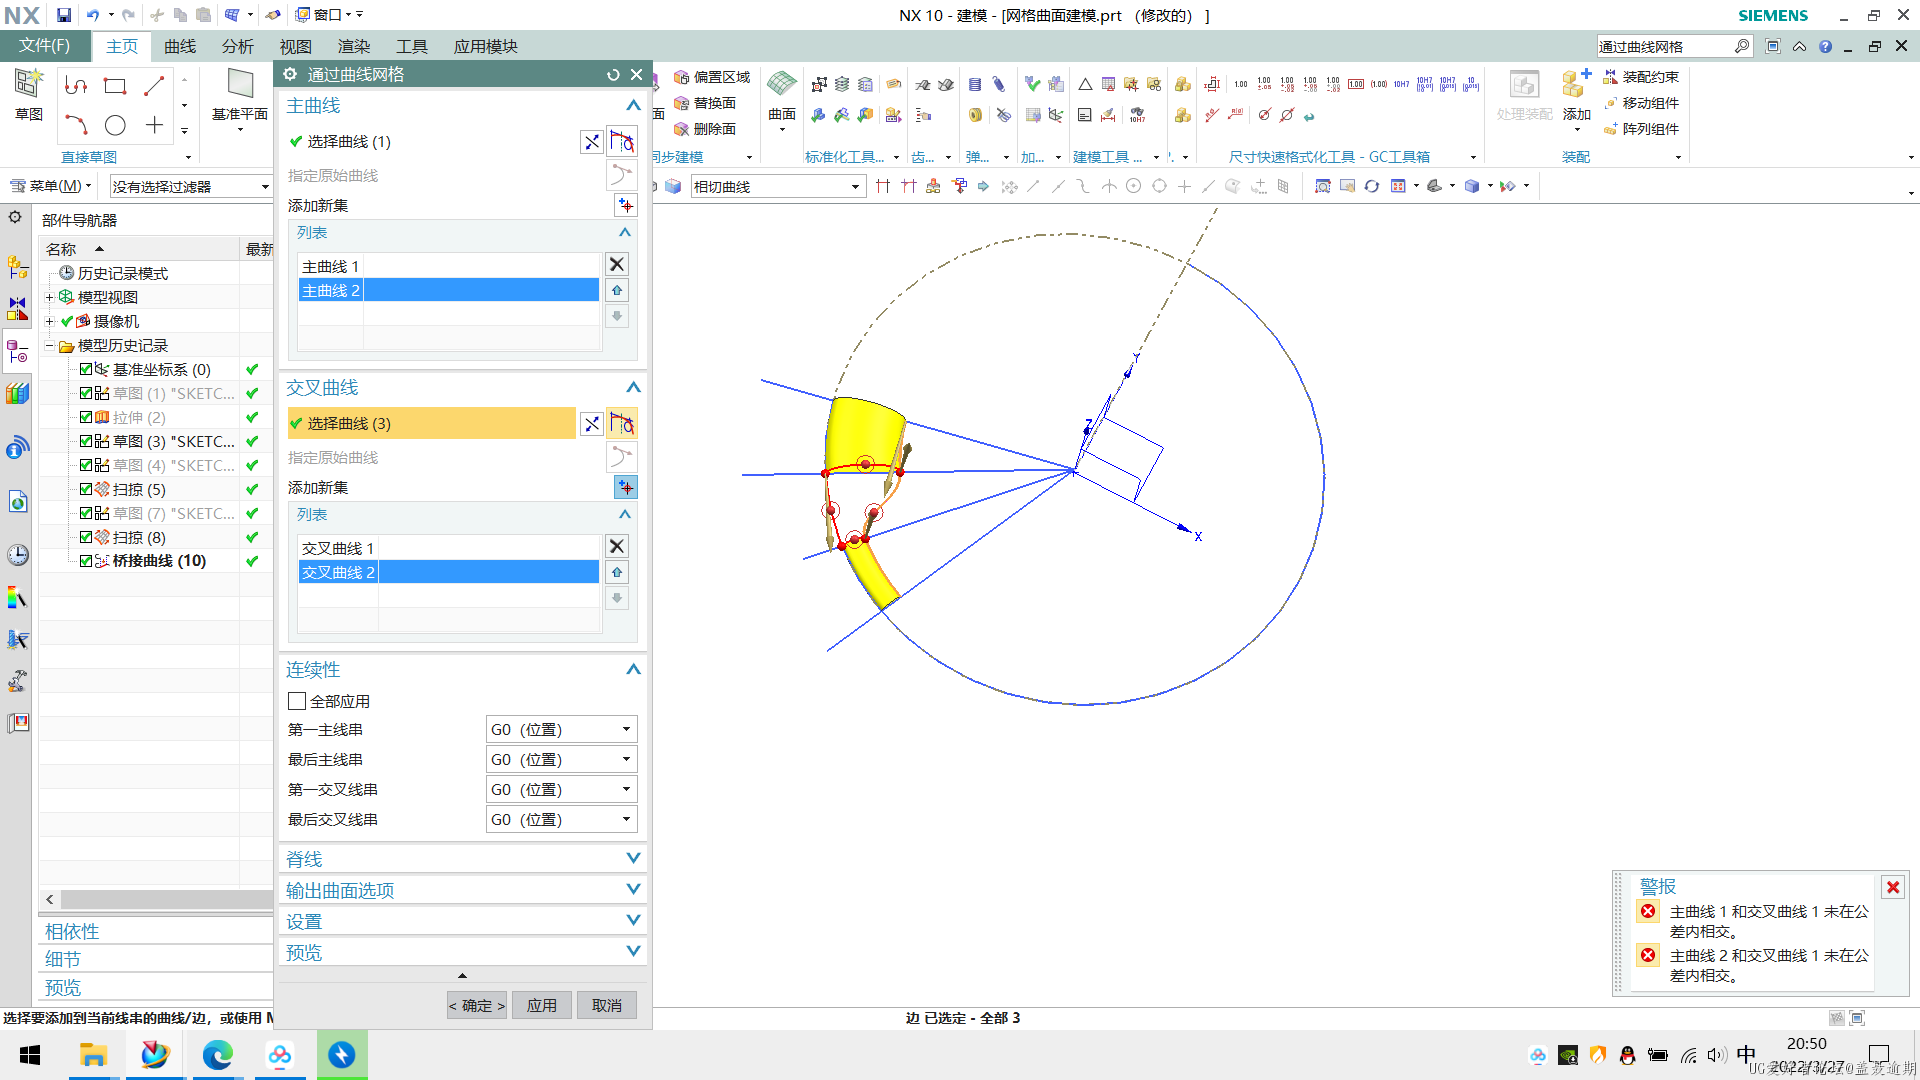Screen dimensions: 1920x1080
Task: Click the Menu 菜单(M) button
Action: pos(50,186)
